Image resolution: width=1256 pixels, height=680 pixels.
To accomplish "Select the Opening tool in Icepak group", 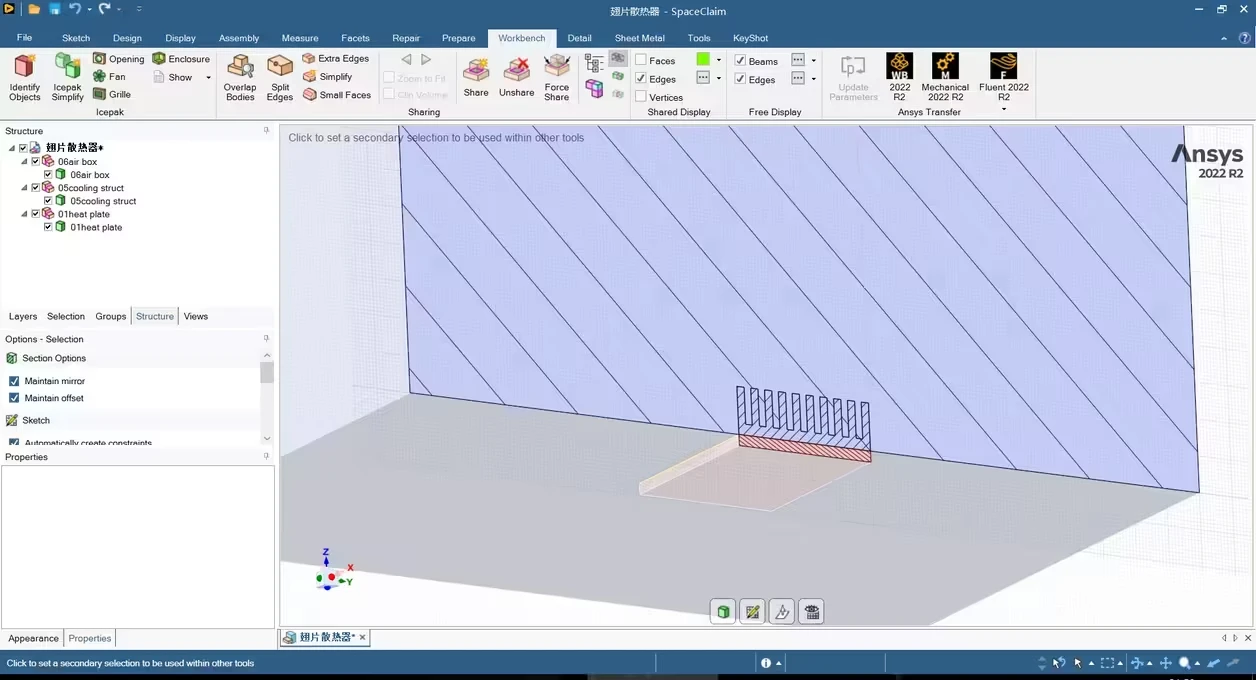I will click(x=118, y=59).
